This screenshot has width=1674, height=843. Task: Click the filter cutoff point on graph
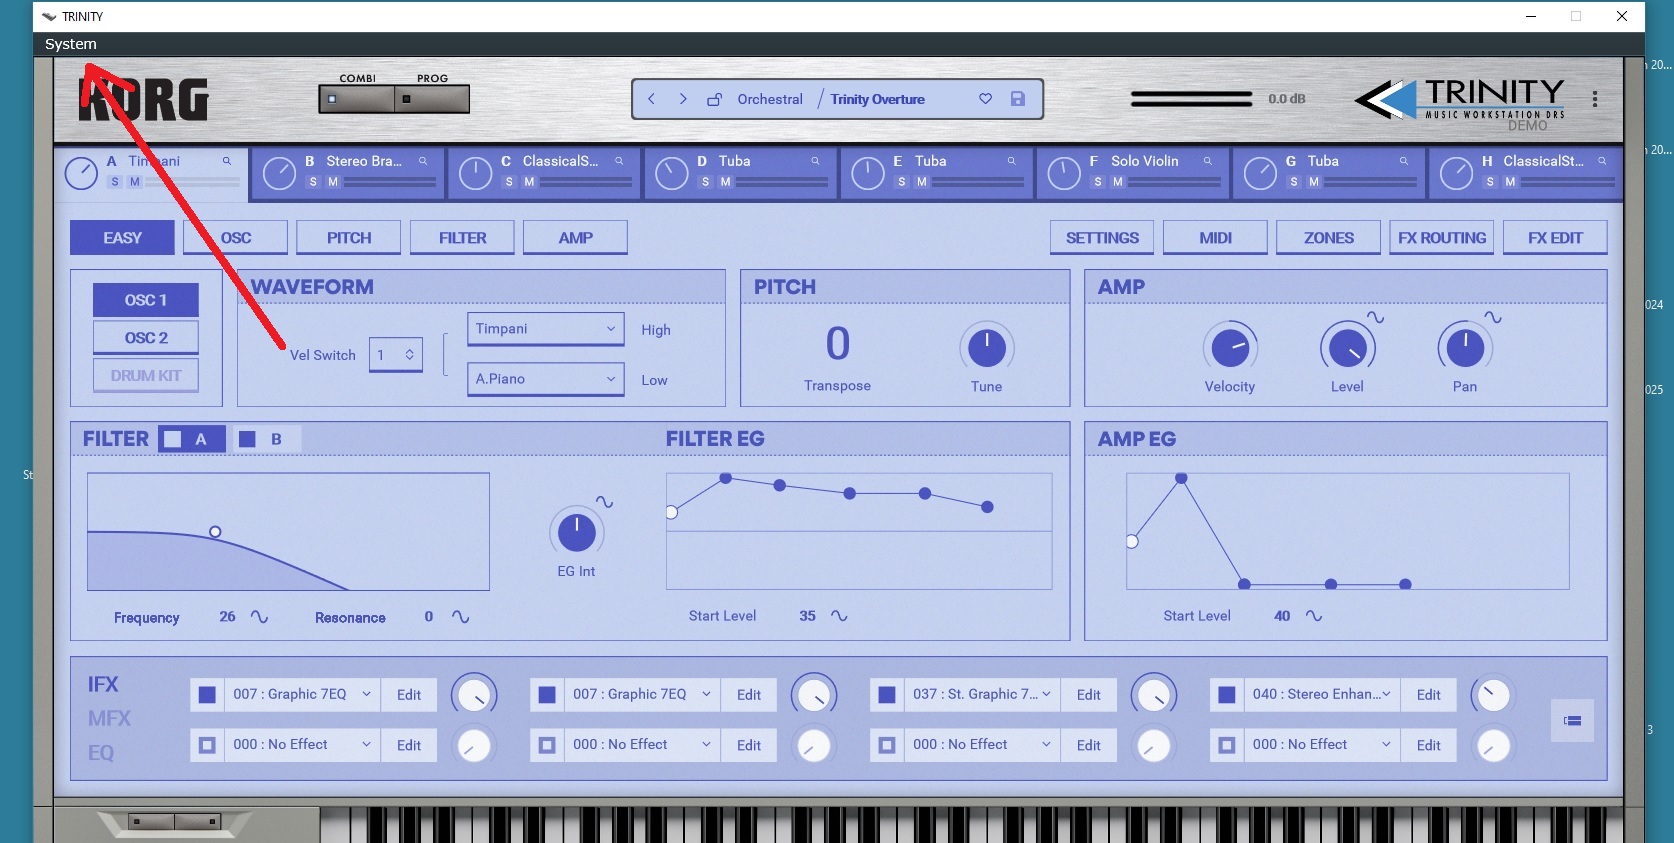coord(215,532)
